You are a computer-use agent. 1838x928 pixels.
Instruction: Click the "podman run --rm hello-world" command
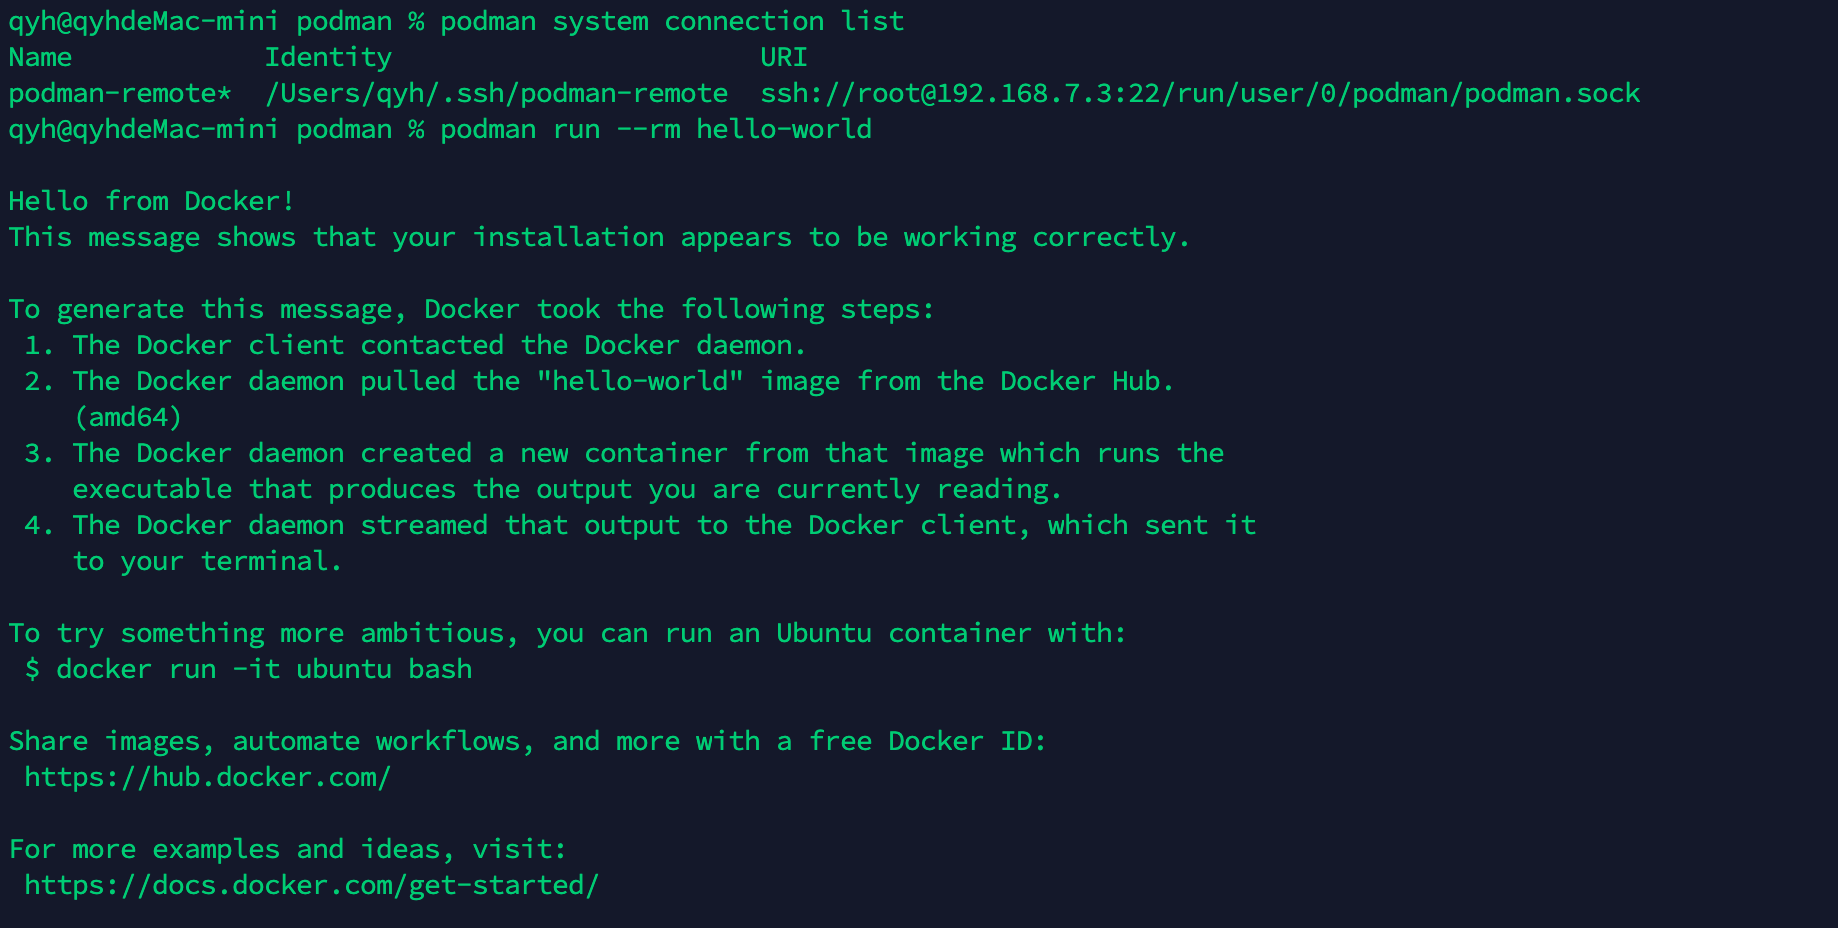click(x=656, y=129)
